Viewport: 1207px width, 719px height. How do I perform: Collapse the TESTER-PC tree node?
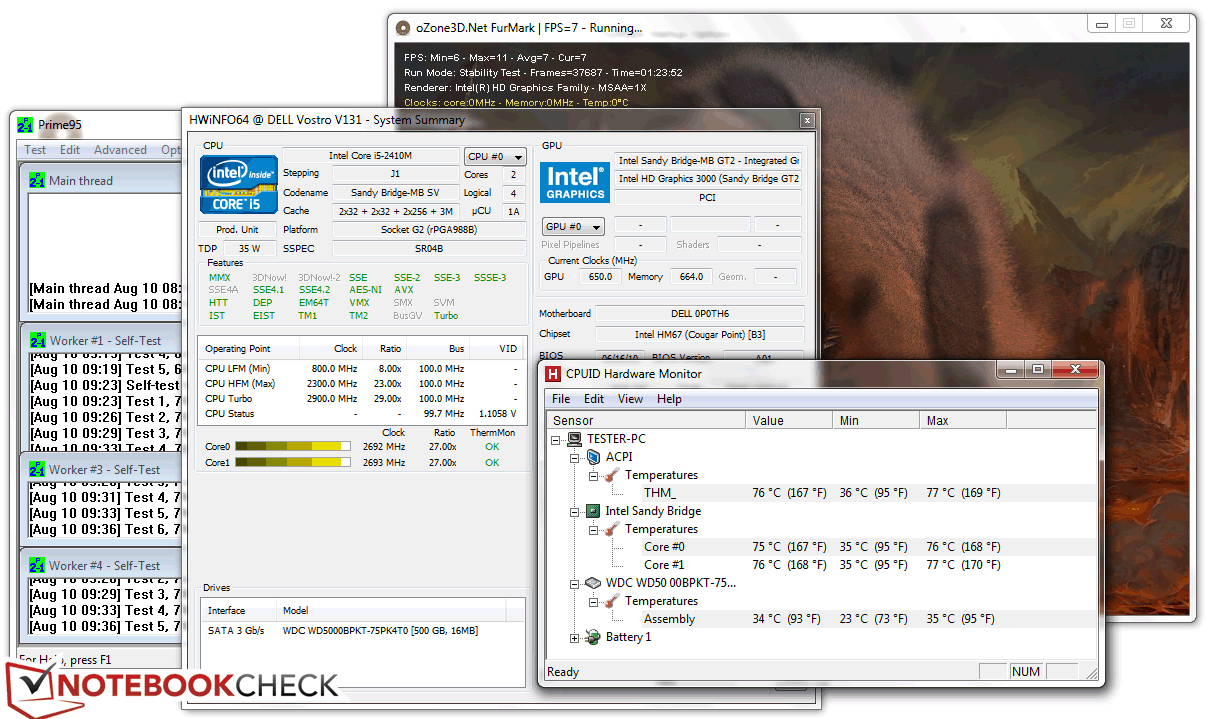557,439
